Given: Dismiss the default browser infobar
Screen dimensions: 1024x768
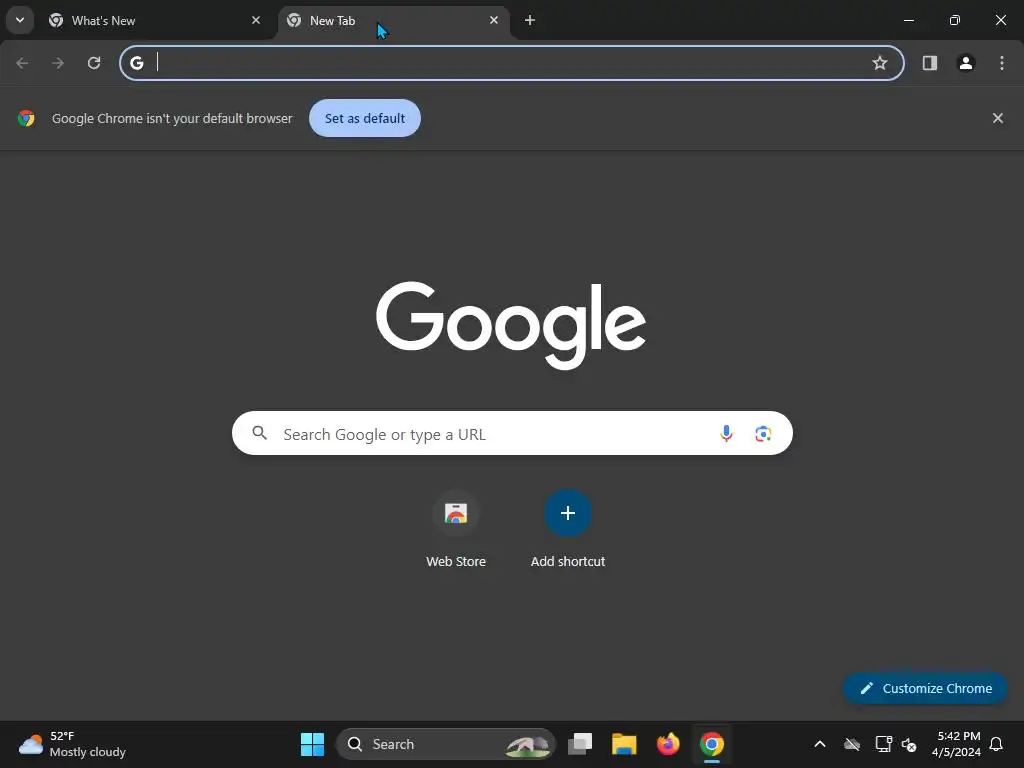Looking at the screenshot, I should 997,118.
